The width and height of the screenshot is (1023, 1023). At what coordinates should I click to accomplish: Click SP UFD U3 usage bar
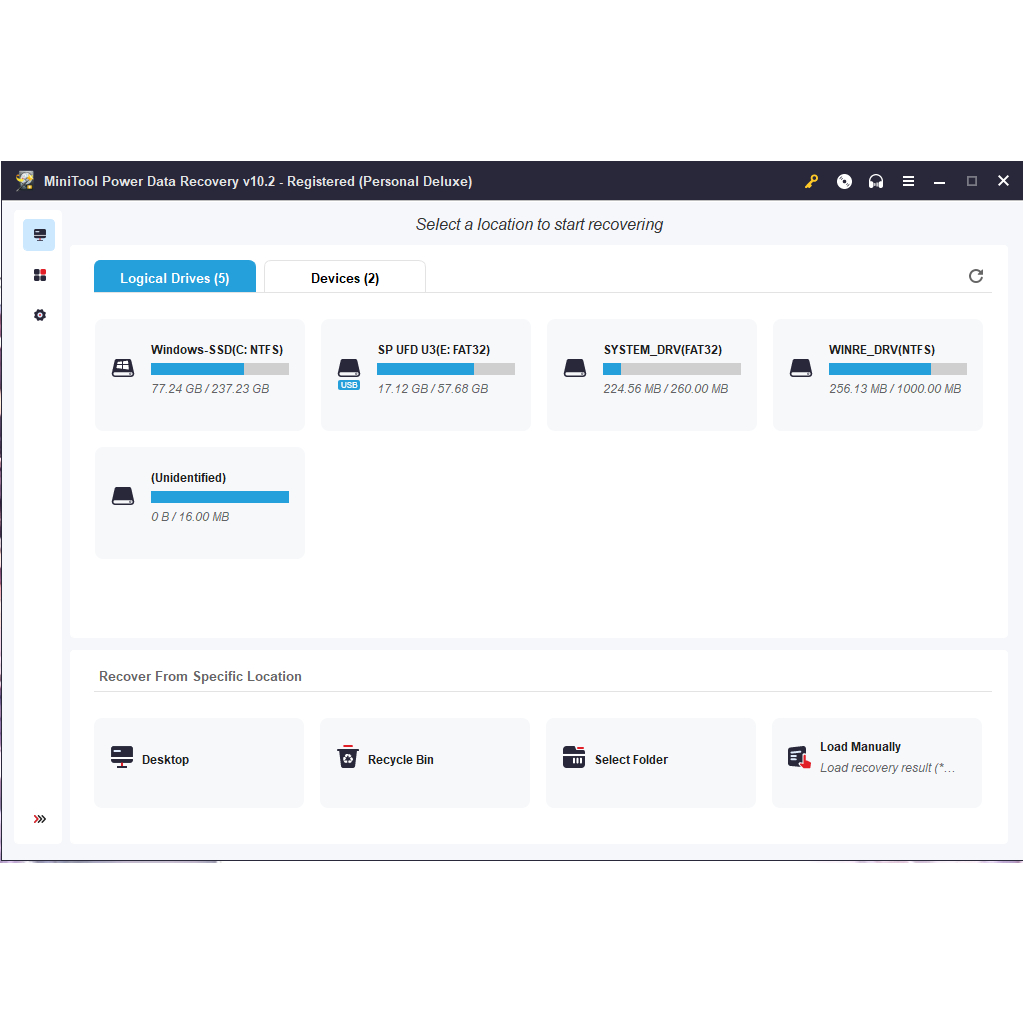(x=446, y=369)
